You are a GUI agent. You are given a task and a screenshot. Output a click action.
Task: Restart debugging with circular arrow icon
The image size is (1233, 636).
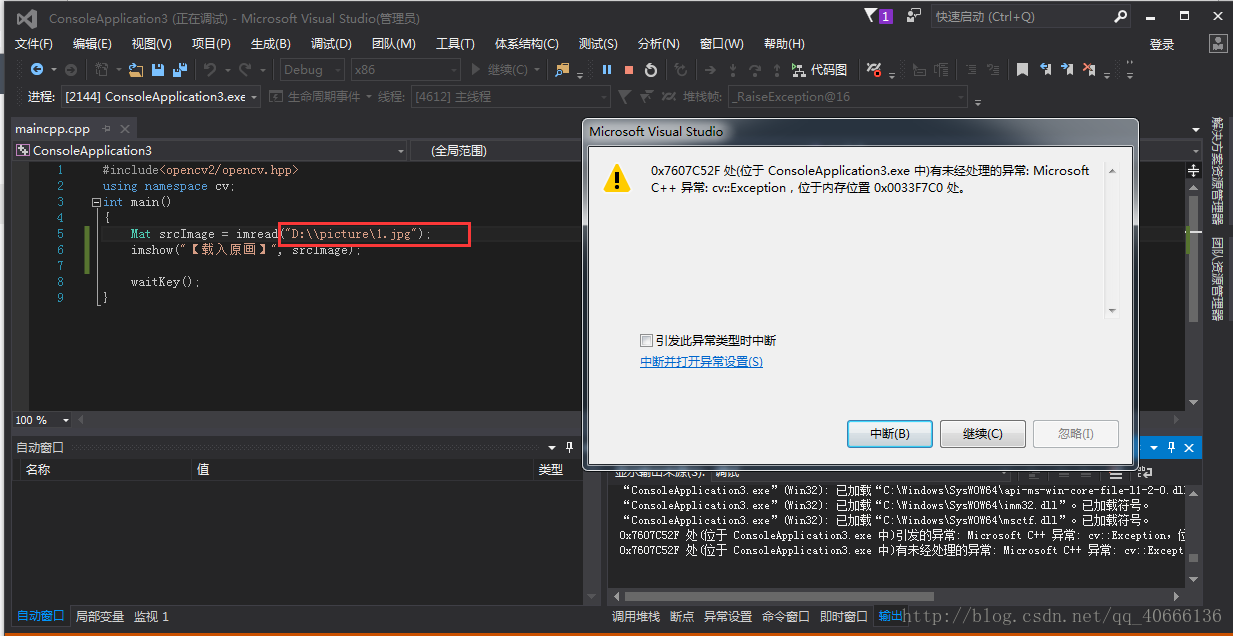(x=651, y=70)
